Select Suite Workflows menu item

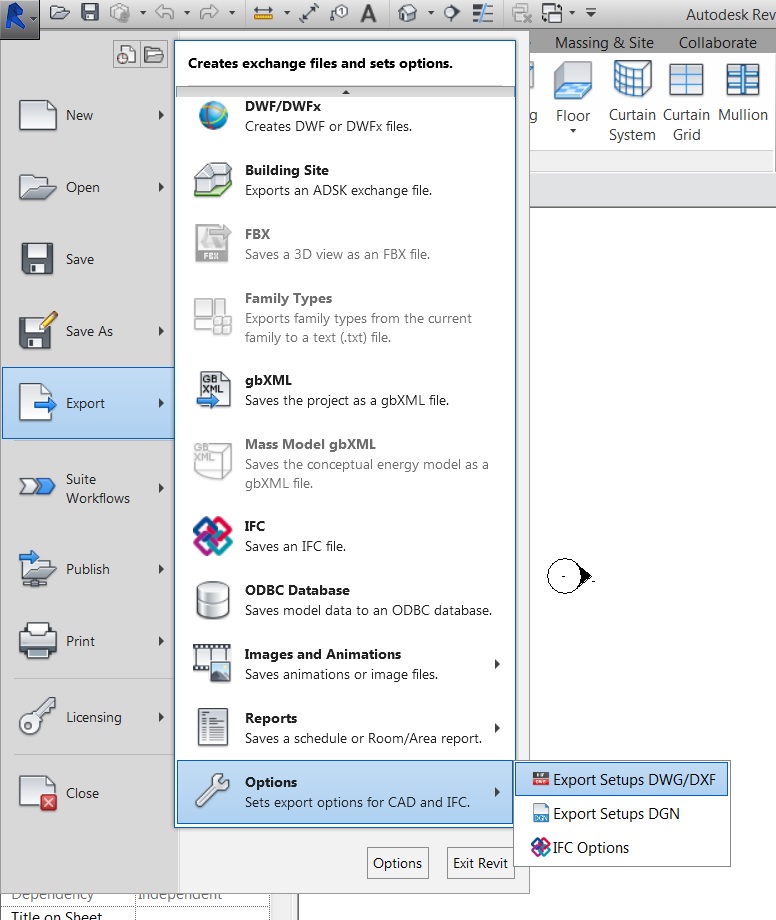click(88, 488)
